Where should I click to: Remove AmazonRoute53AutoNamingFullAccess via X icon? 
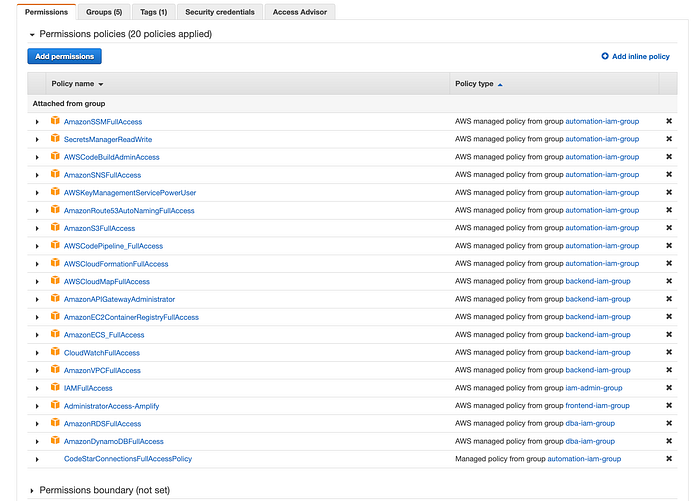pyautogui.click(x=669, y=210)
